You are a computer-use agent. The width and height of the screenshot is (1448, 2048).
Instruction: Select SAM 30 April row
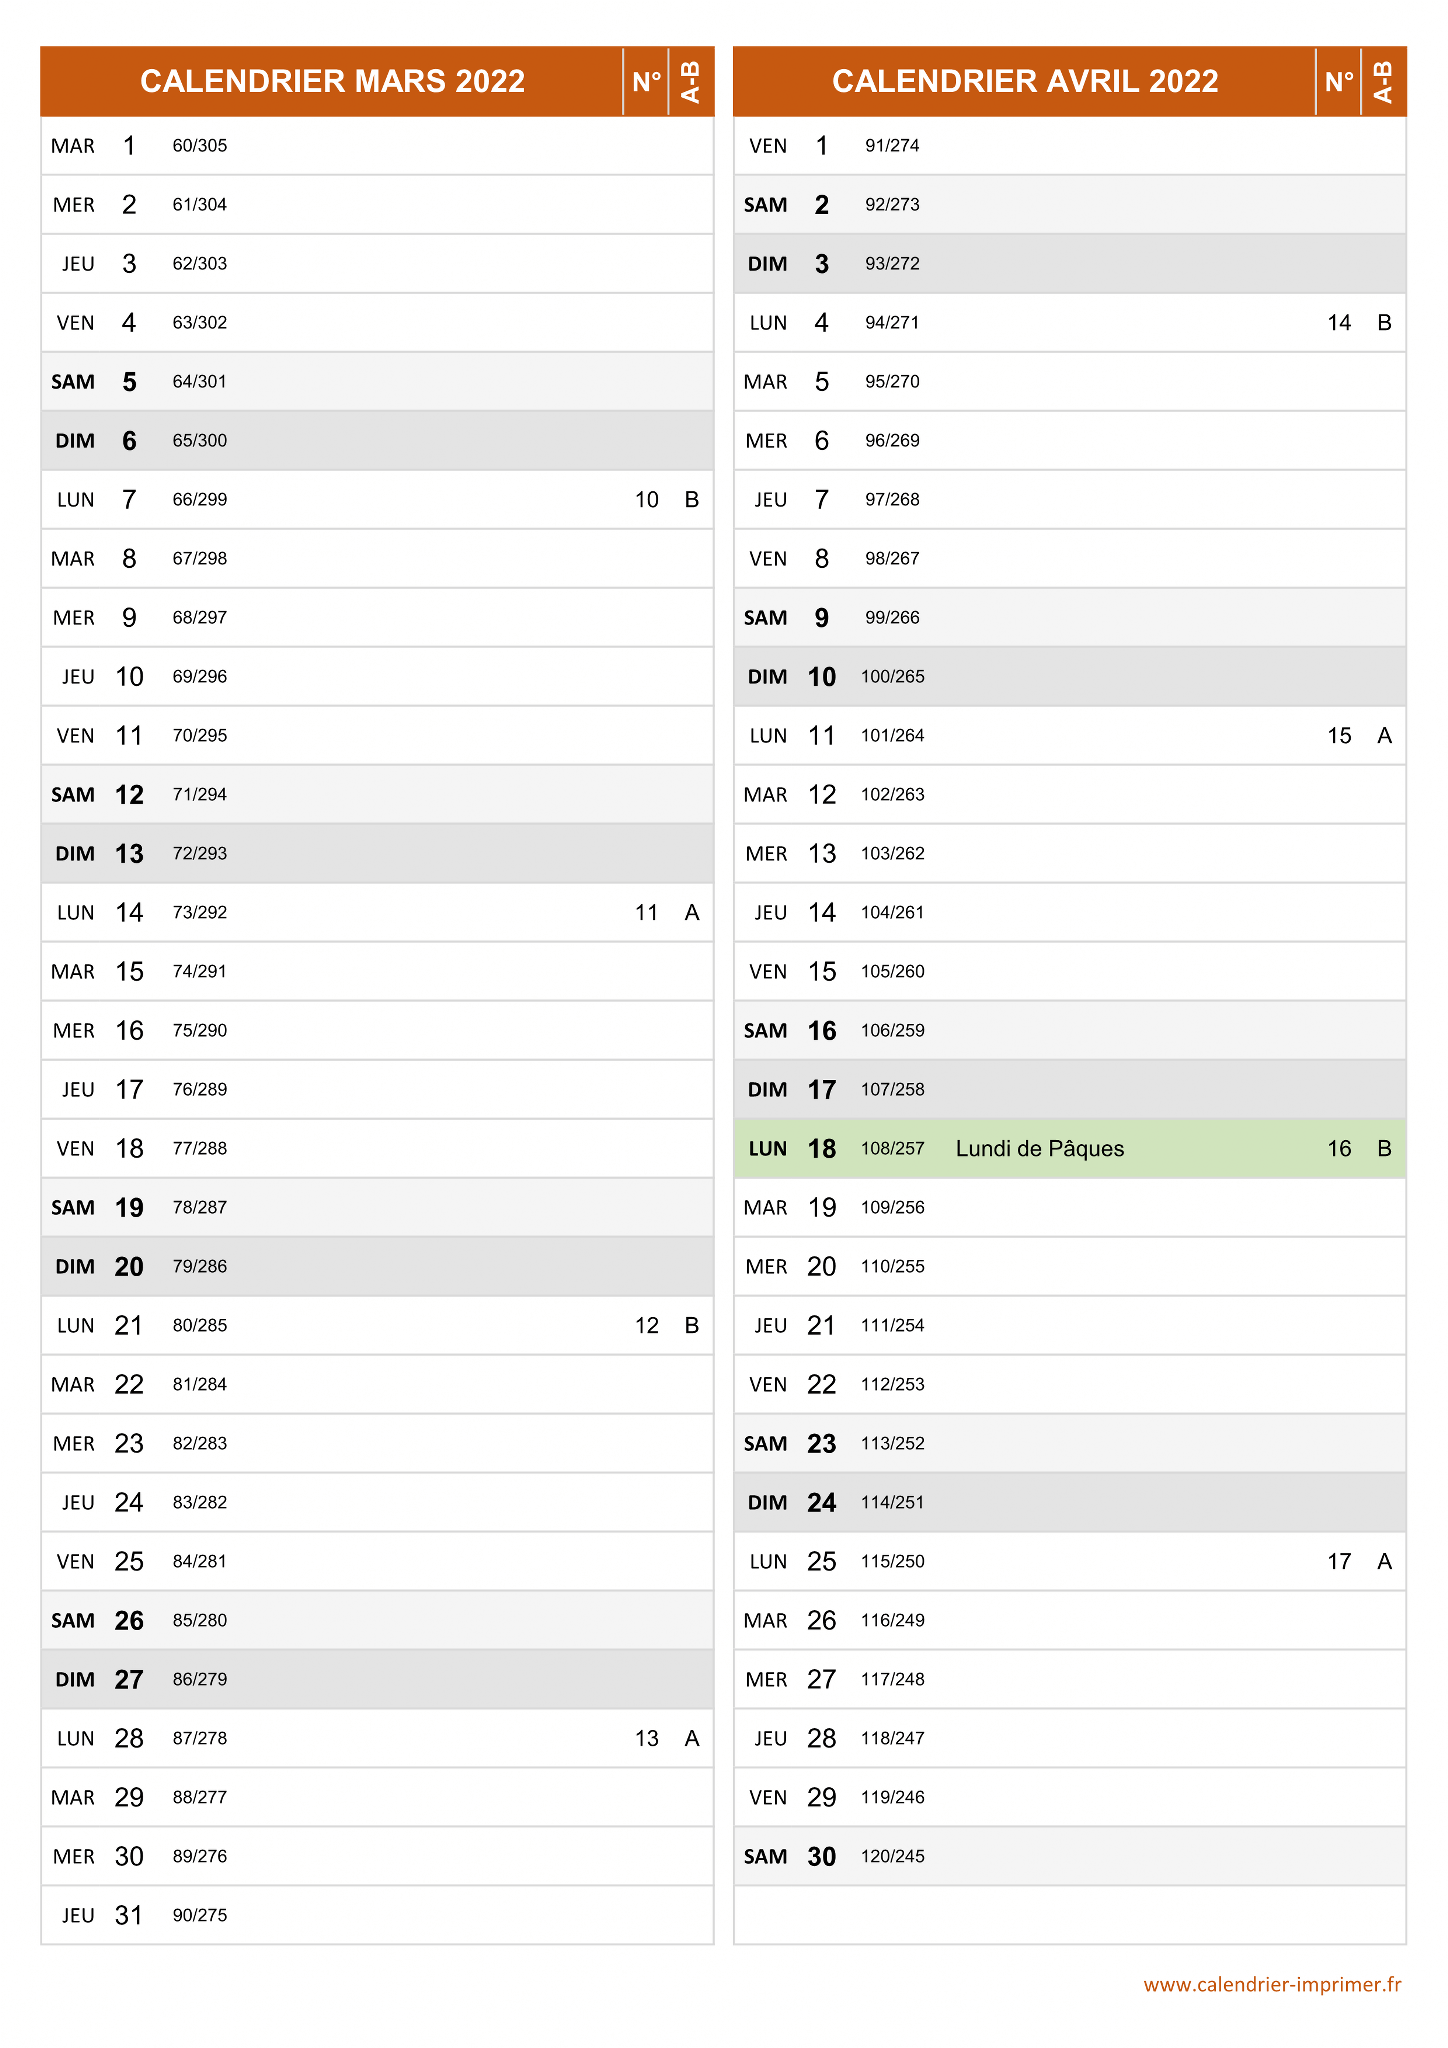tap(1070, 1857)
